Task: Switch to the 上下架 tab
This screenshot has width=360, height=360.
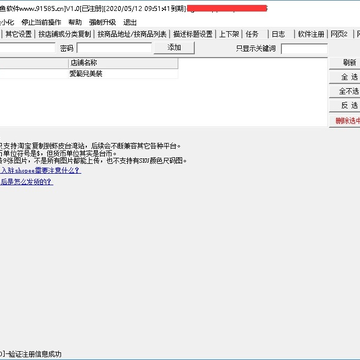Action: tap(229, 34)
